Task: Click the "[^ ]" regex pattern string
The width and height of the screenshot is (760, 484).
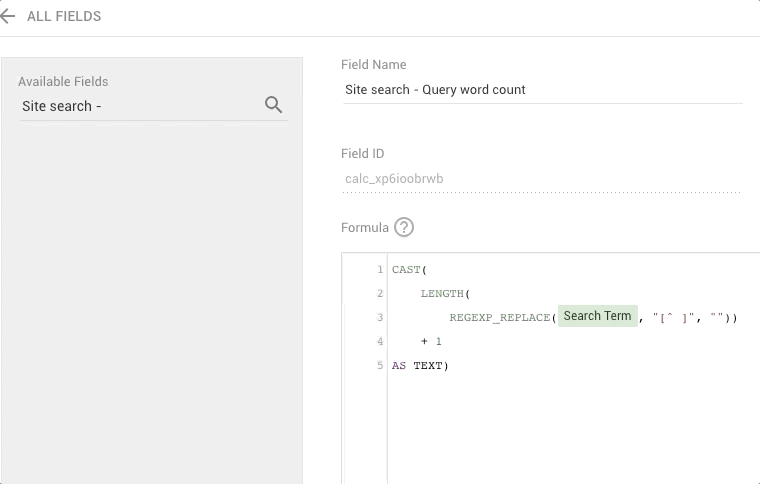Action: pyautogui.click(x=673, y=318)
